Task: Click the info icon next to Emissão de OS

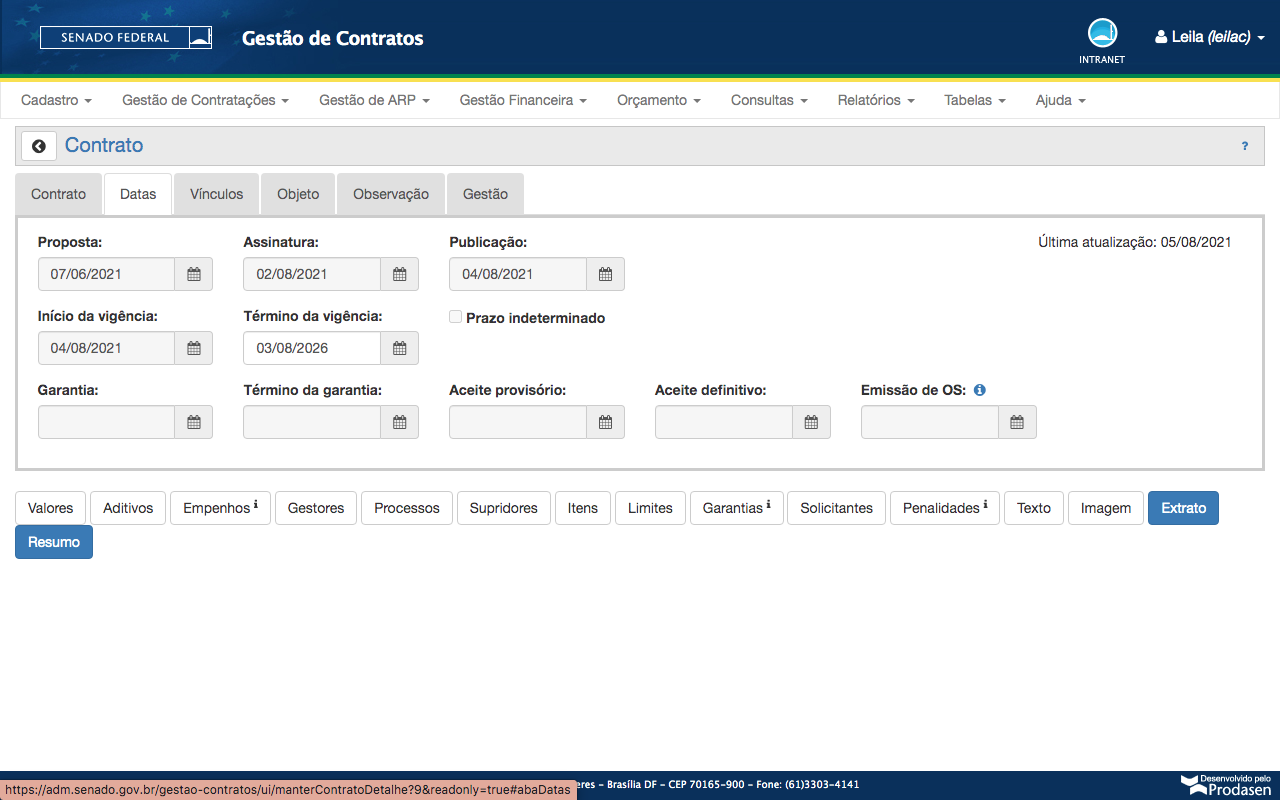Action: pos(979,390)
